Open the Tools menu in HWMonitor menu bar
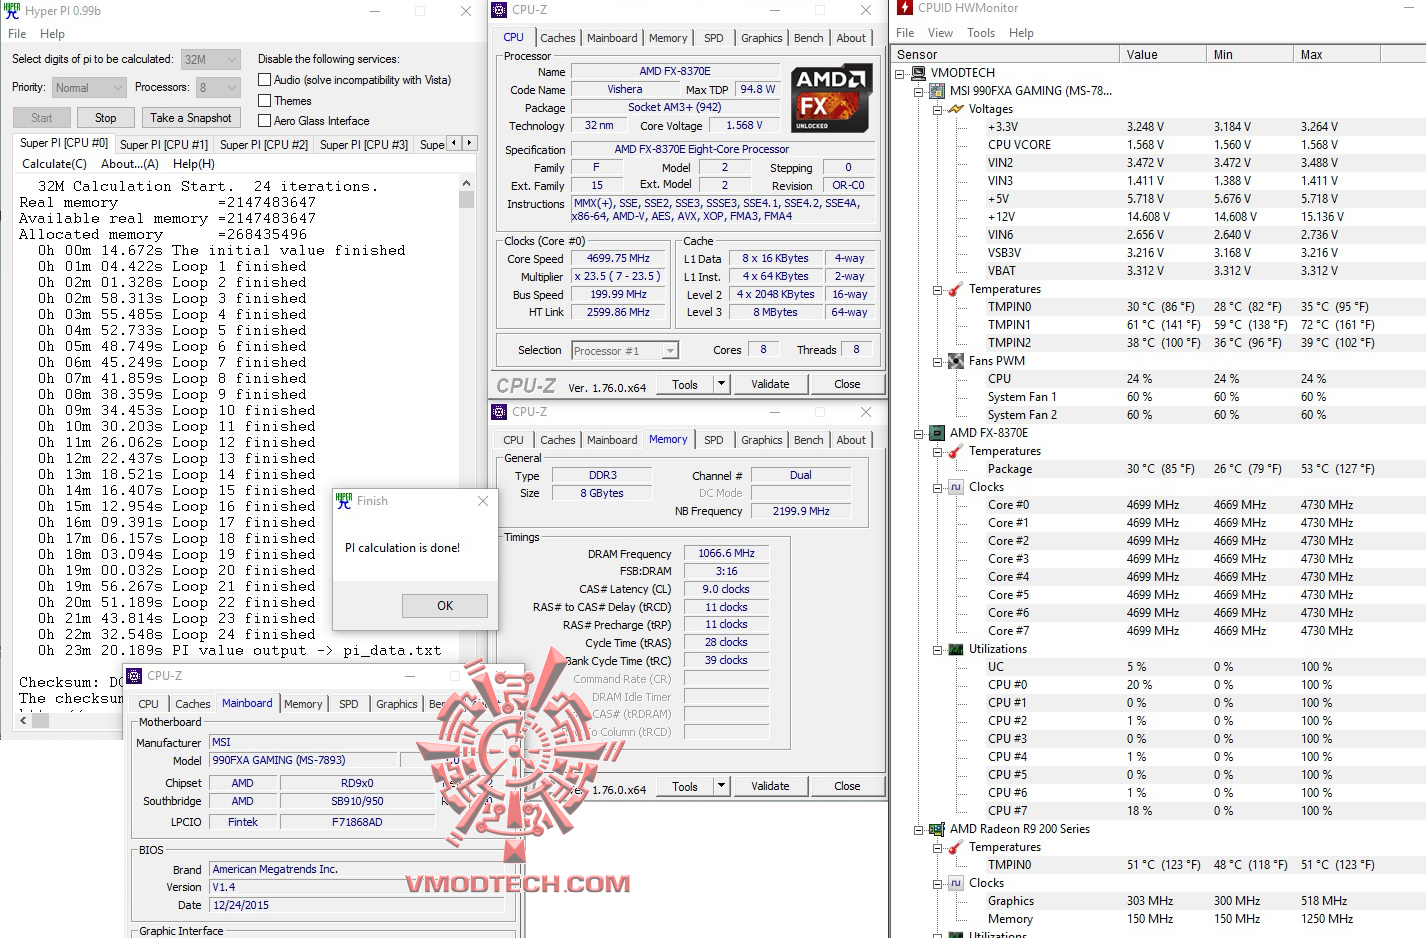The width and height of the screenshot is (1426, 938). tap(981, 33)
